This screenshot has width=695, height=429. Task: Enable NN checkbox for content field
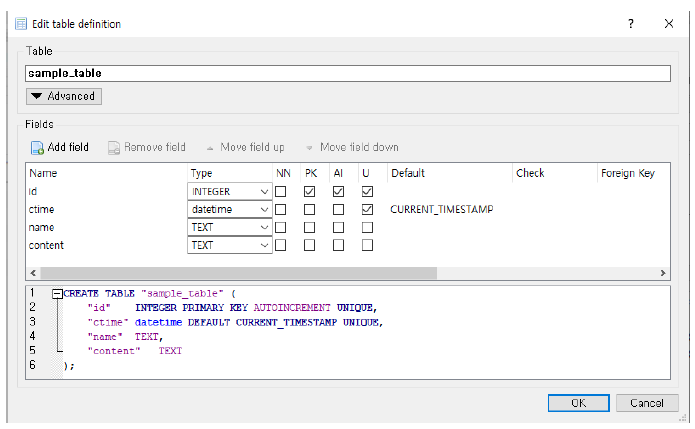281,245
